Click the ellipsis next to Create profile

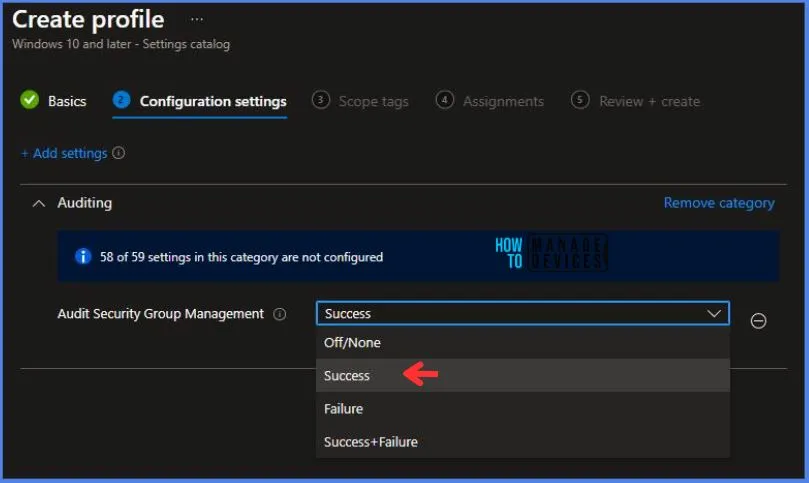[x=197, y=20]
